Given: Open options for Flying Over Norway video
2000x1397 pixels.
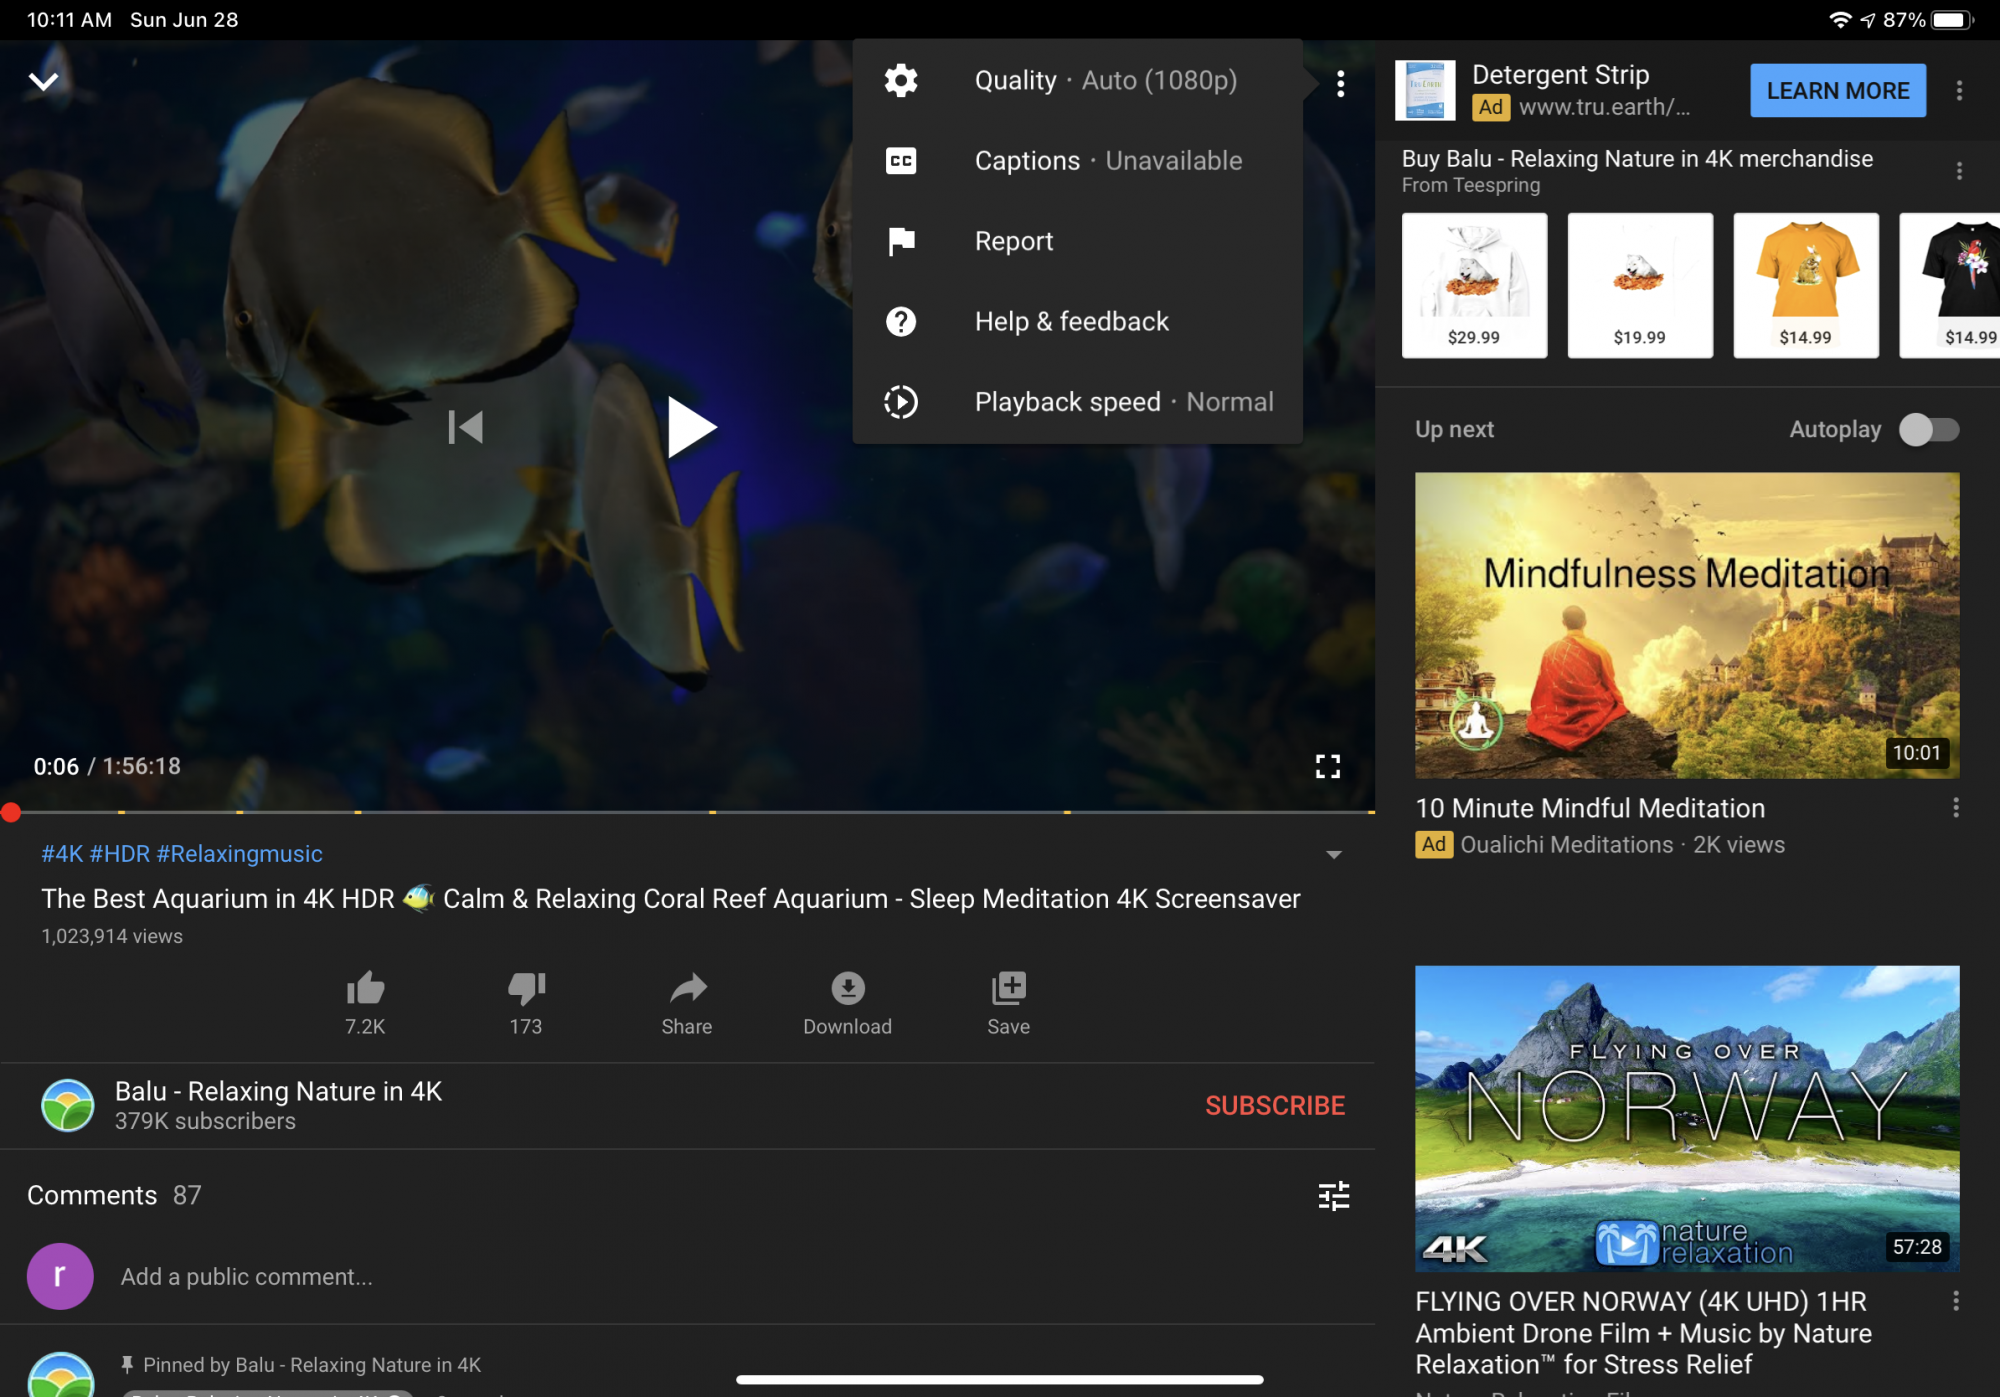Looking at the screenshot, I should coord(1955,1301).
